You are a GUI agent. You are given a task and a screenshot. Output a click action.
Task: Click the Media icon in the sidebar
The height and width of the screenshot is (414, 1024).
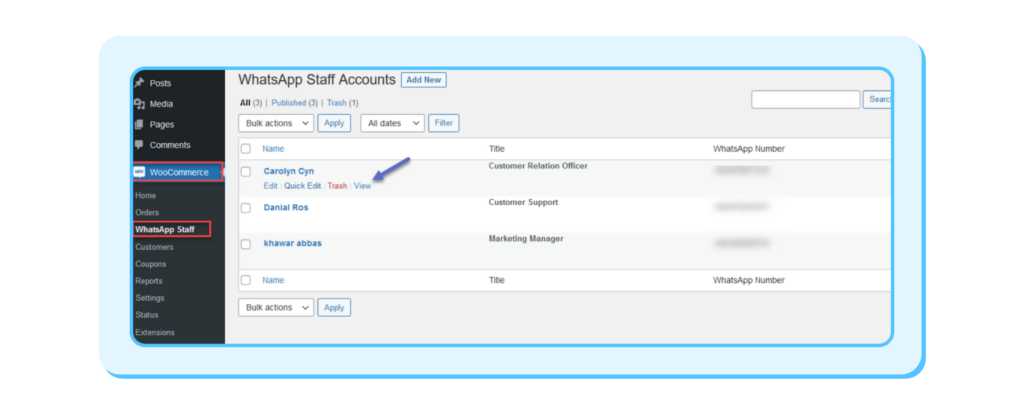point(139,104)
